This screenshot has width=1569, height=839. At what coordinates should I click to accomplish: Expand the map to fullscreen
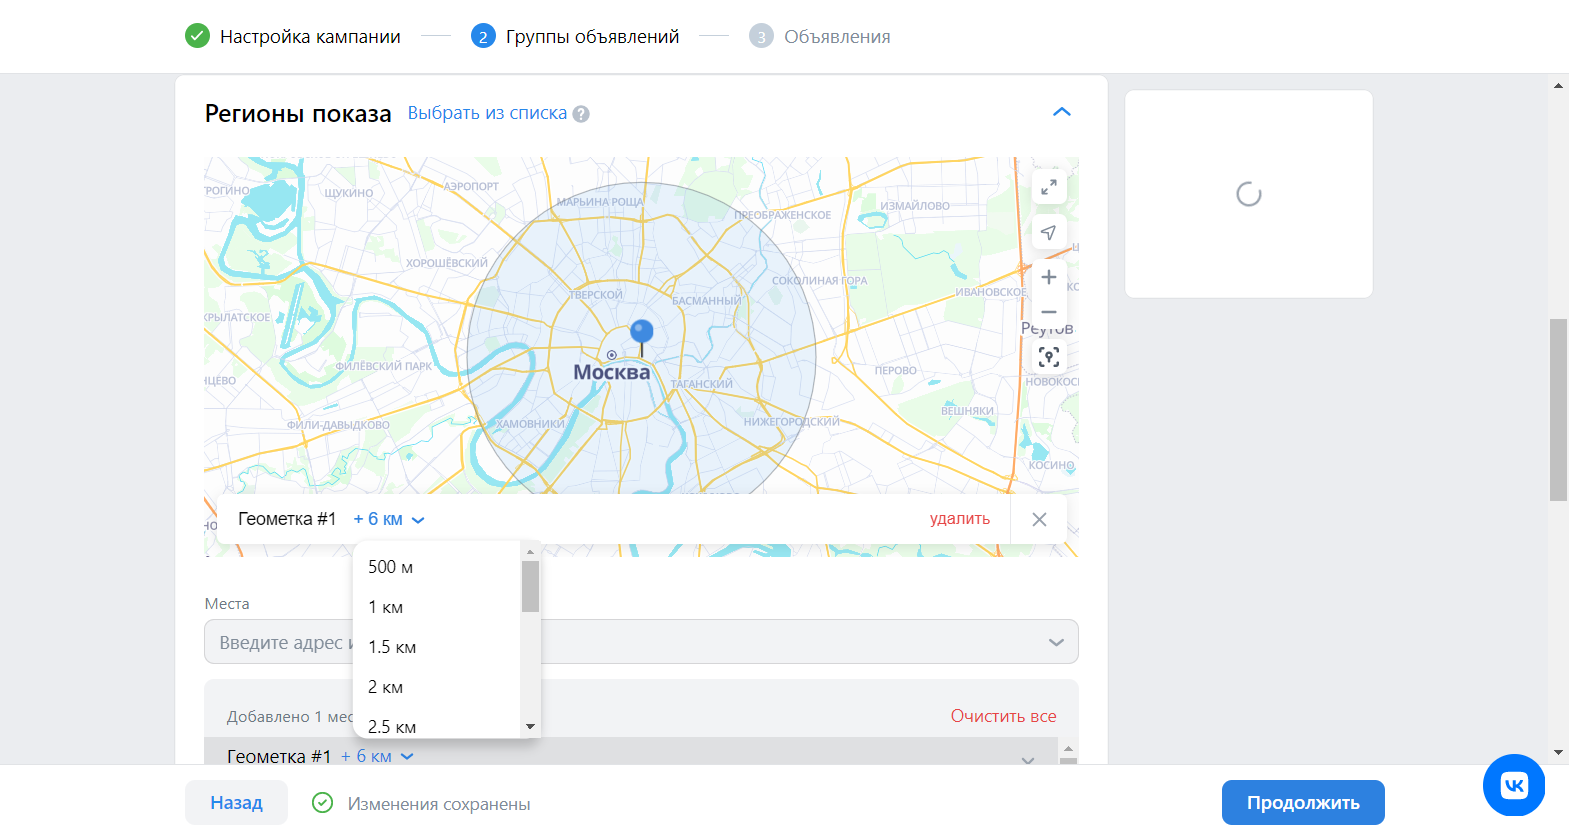pos(1048,187)
